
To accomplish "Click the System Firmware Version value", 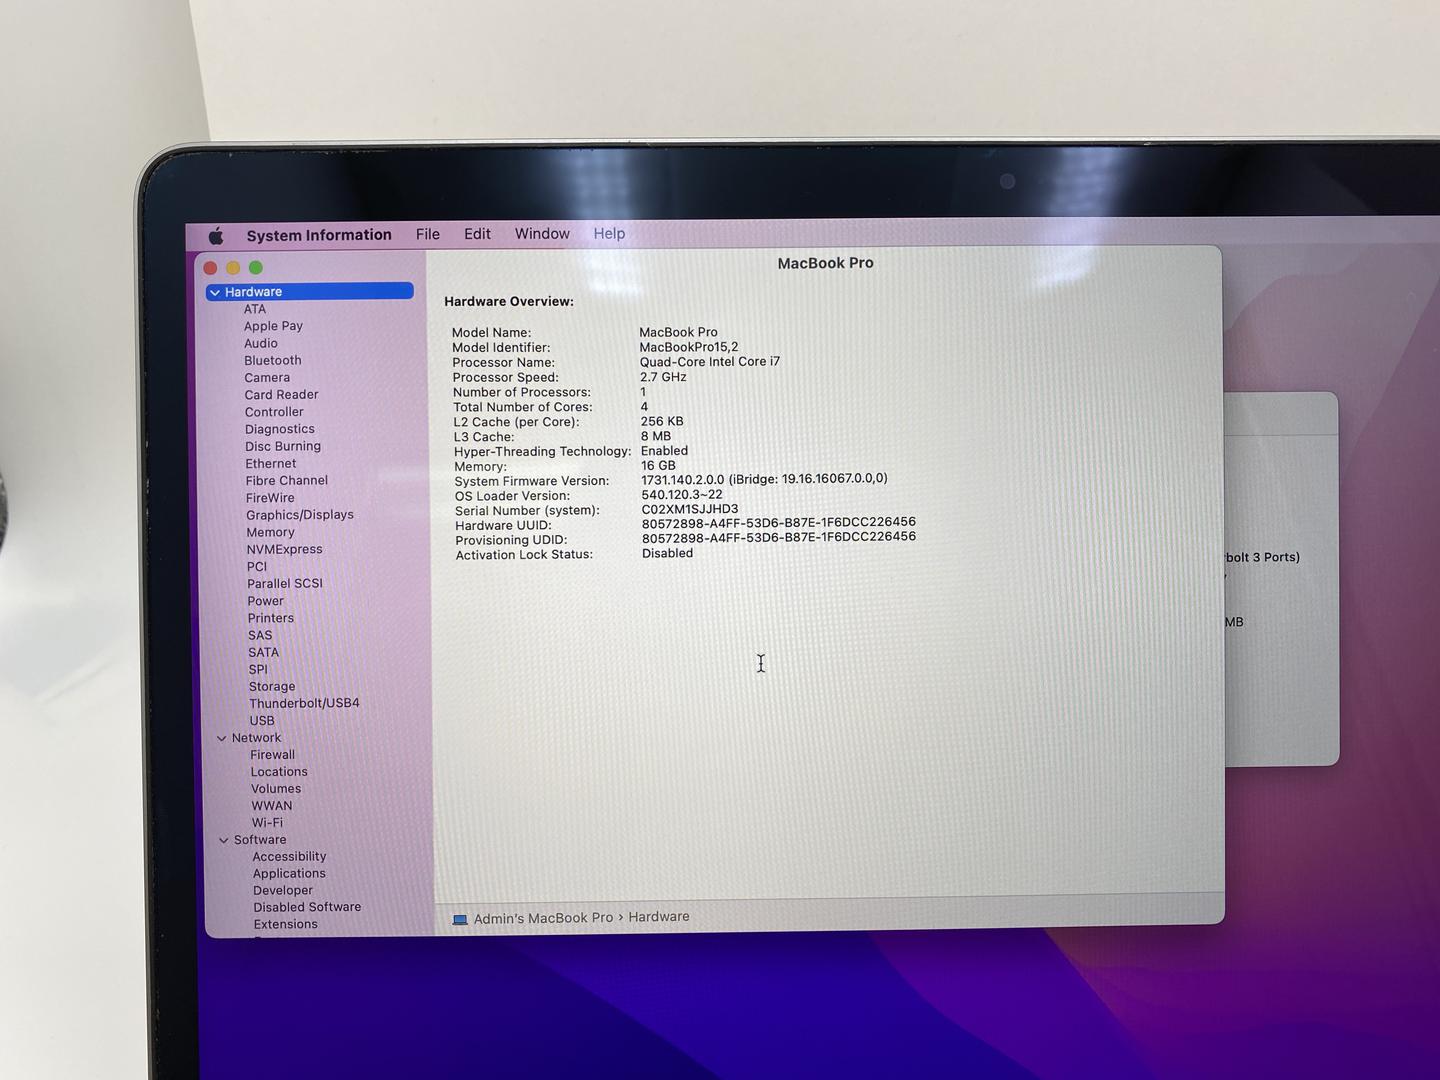I will pos(764,479).
